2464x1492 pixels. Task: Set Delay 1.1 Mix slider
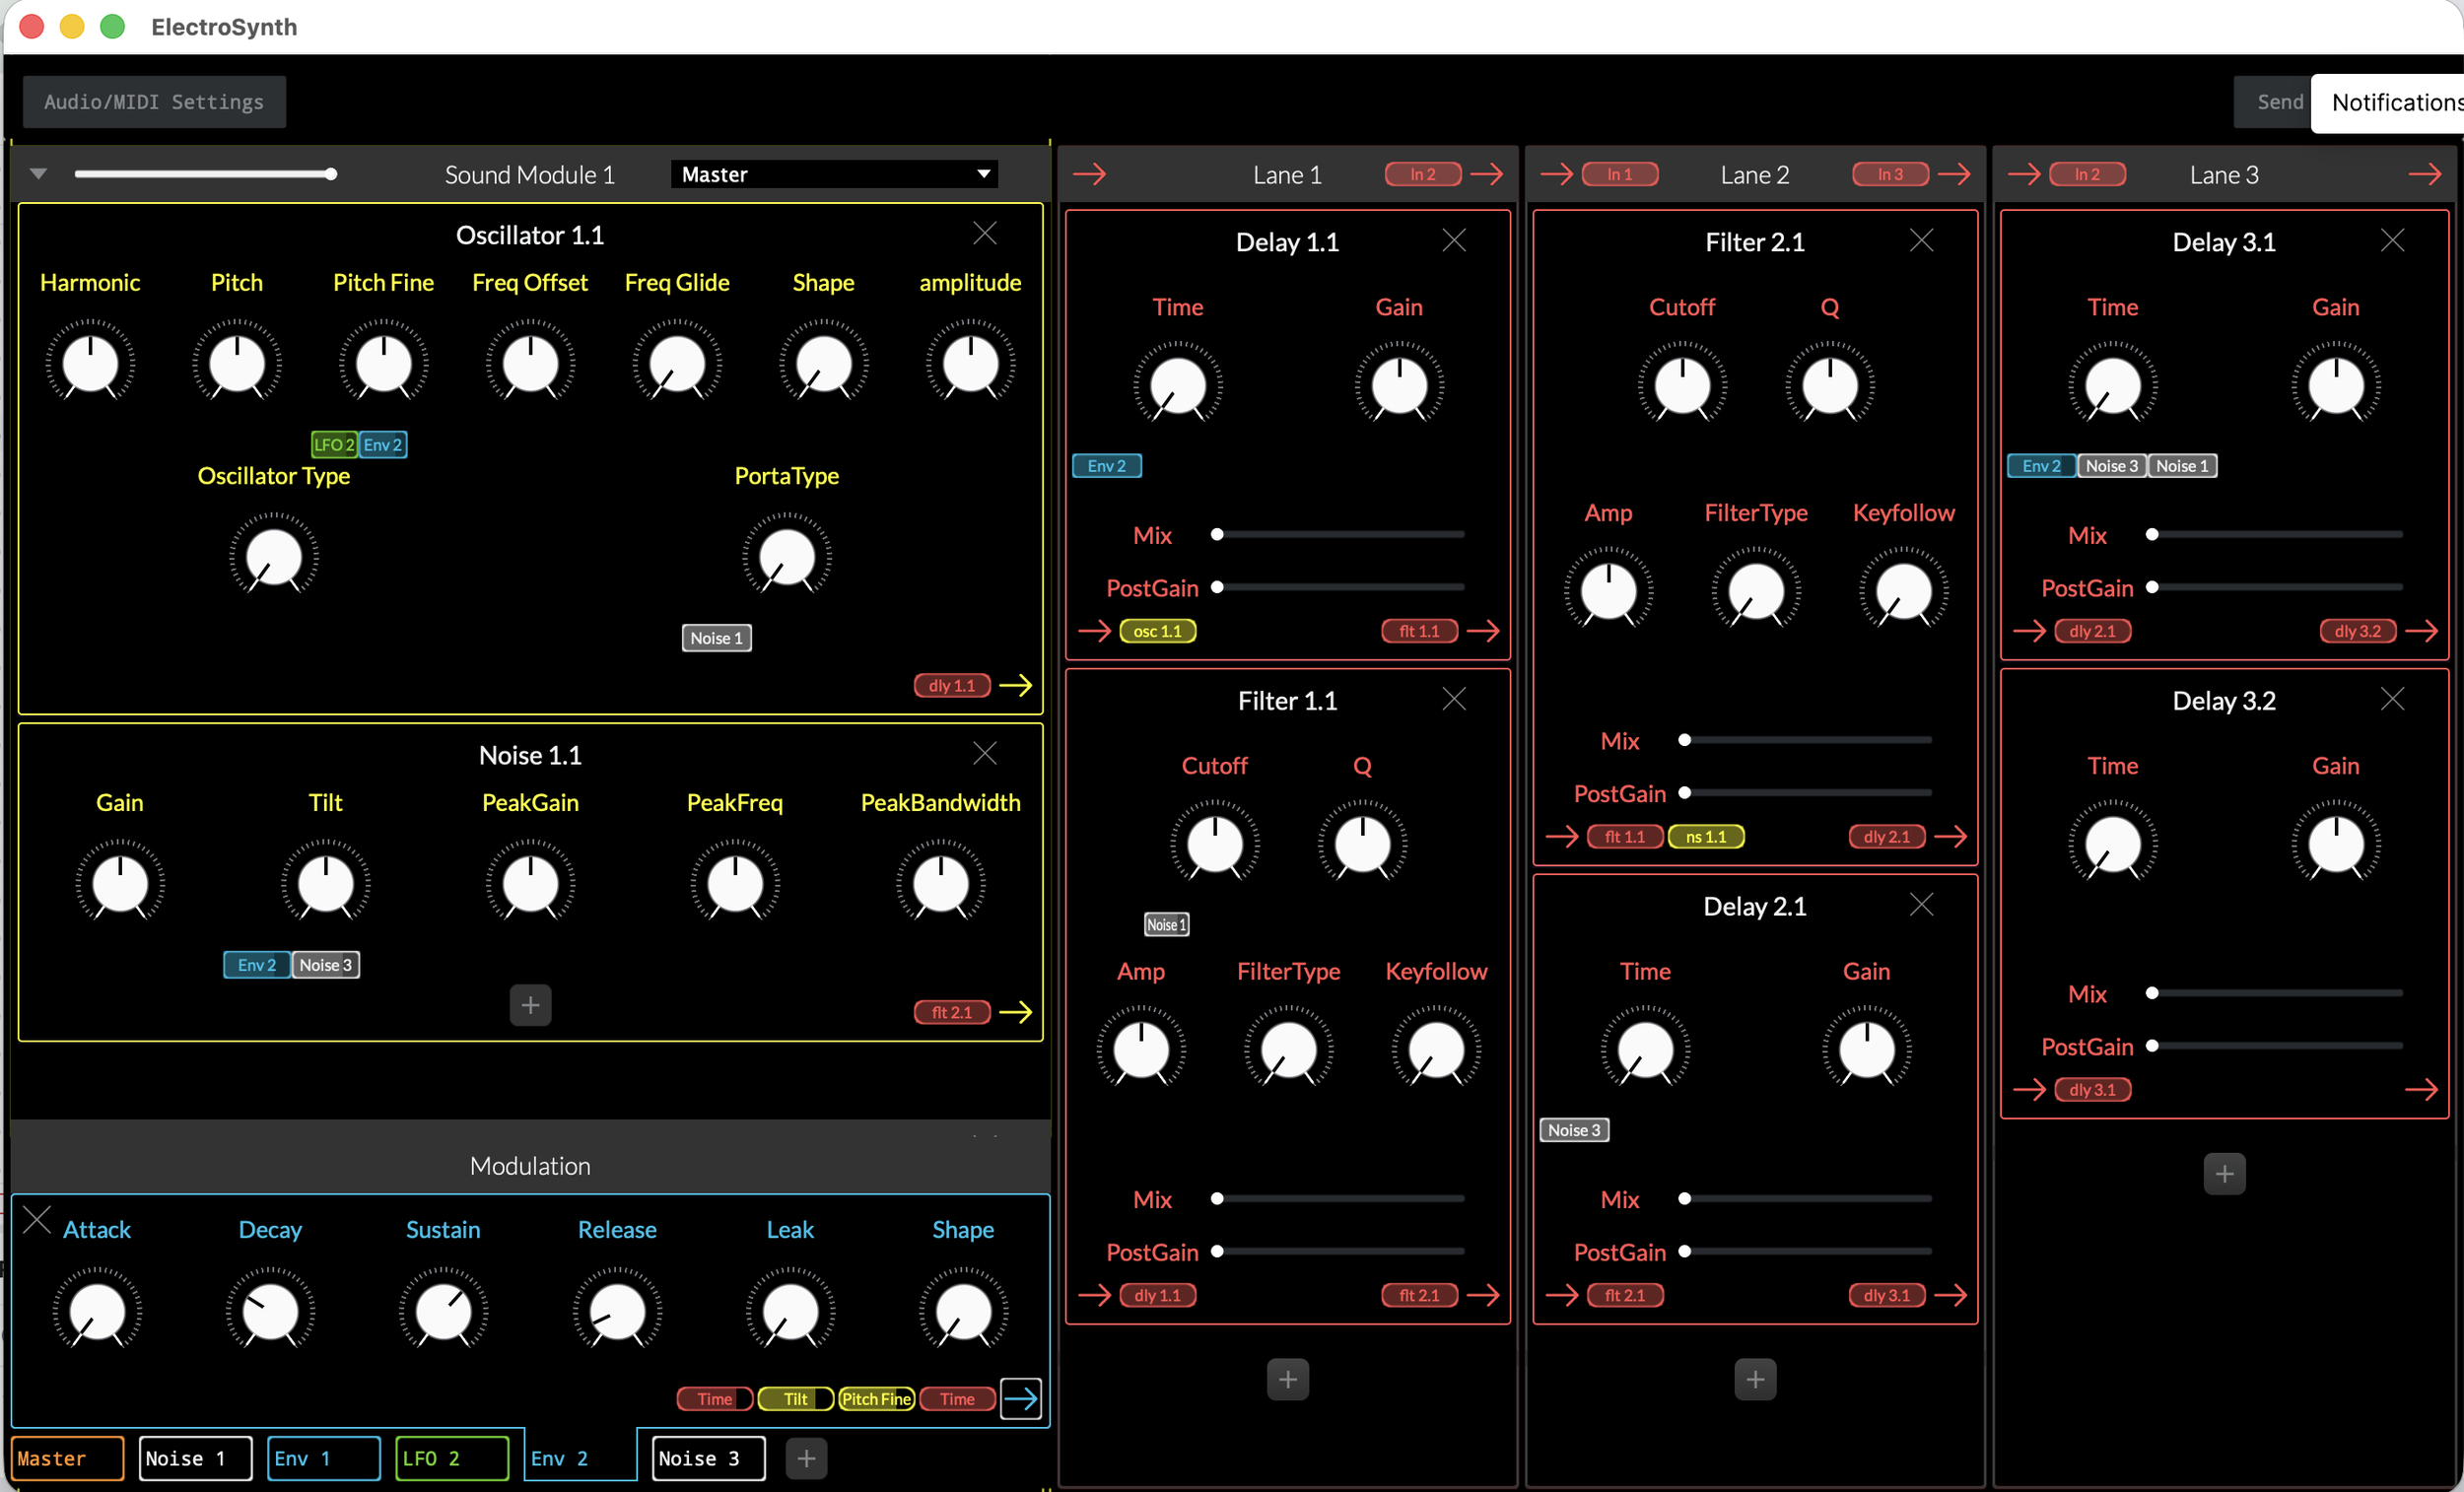pos(1339,534)
